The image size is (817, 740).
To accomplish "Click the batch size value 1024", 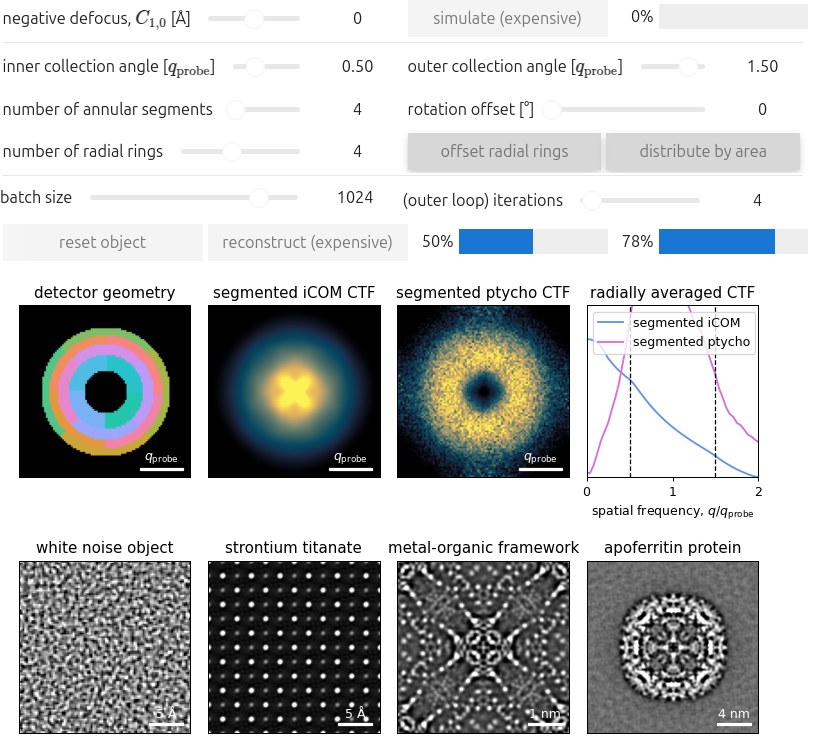I will (x=355, y=198).
